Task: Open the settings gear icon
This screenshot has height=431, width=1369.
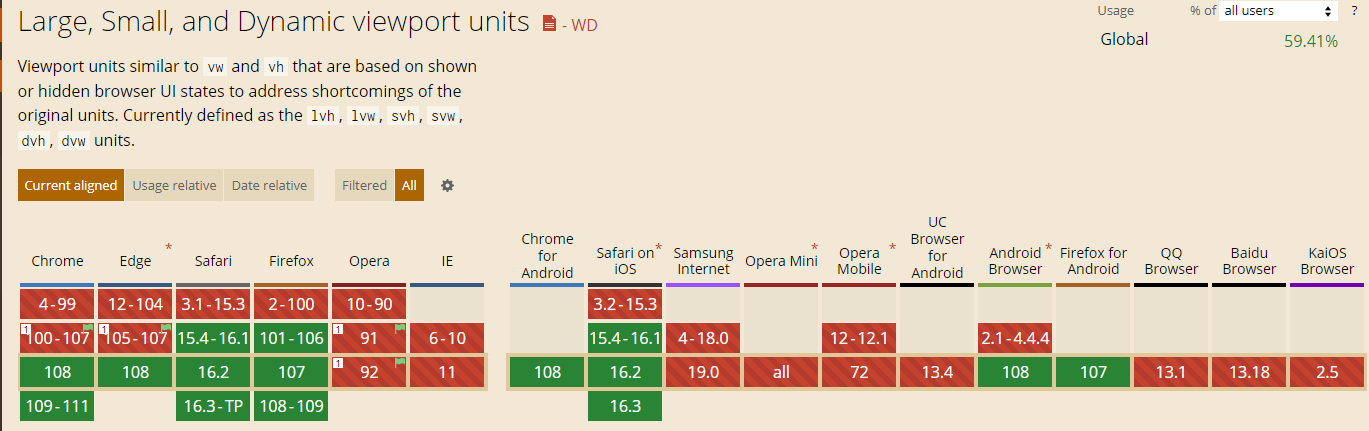Action: tap(447, 185)
